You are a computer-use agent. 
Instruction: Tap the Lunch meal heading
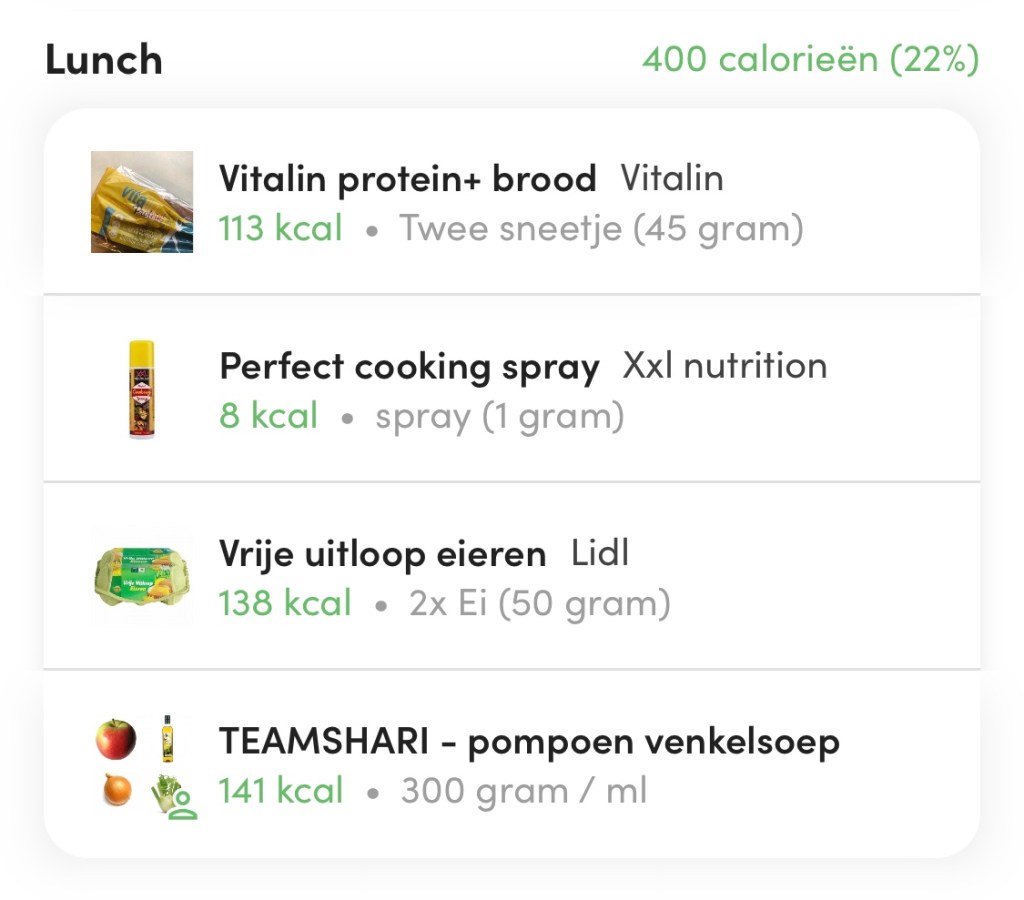[104, 60]
